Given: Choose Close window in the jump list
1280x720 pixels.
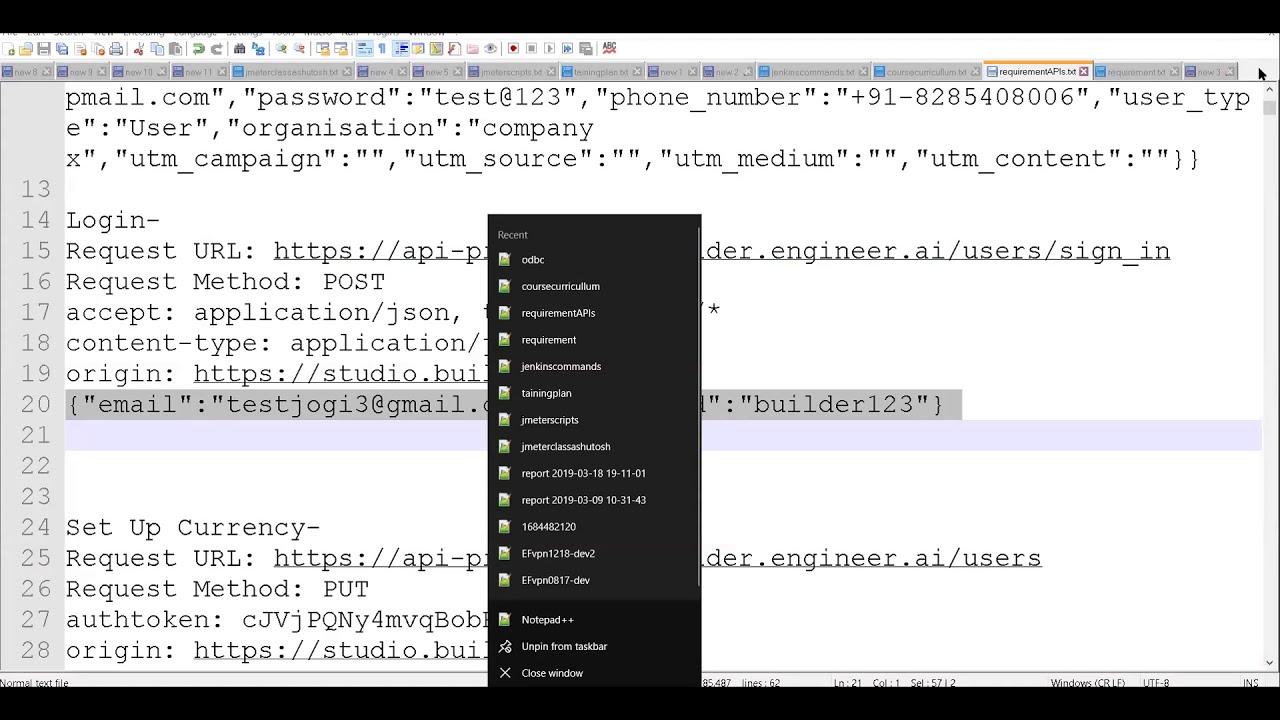Looking at the screenshot, I should click(594, 673).
